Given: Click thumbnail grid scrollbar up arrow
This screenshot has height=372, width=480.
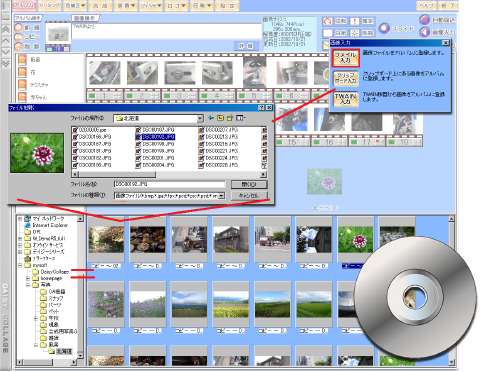Looking at the screenshot, I should tap(452, 219).
